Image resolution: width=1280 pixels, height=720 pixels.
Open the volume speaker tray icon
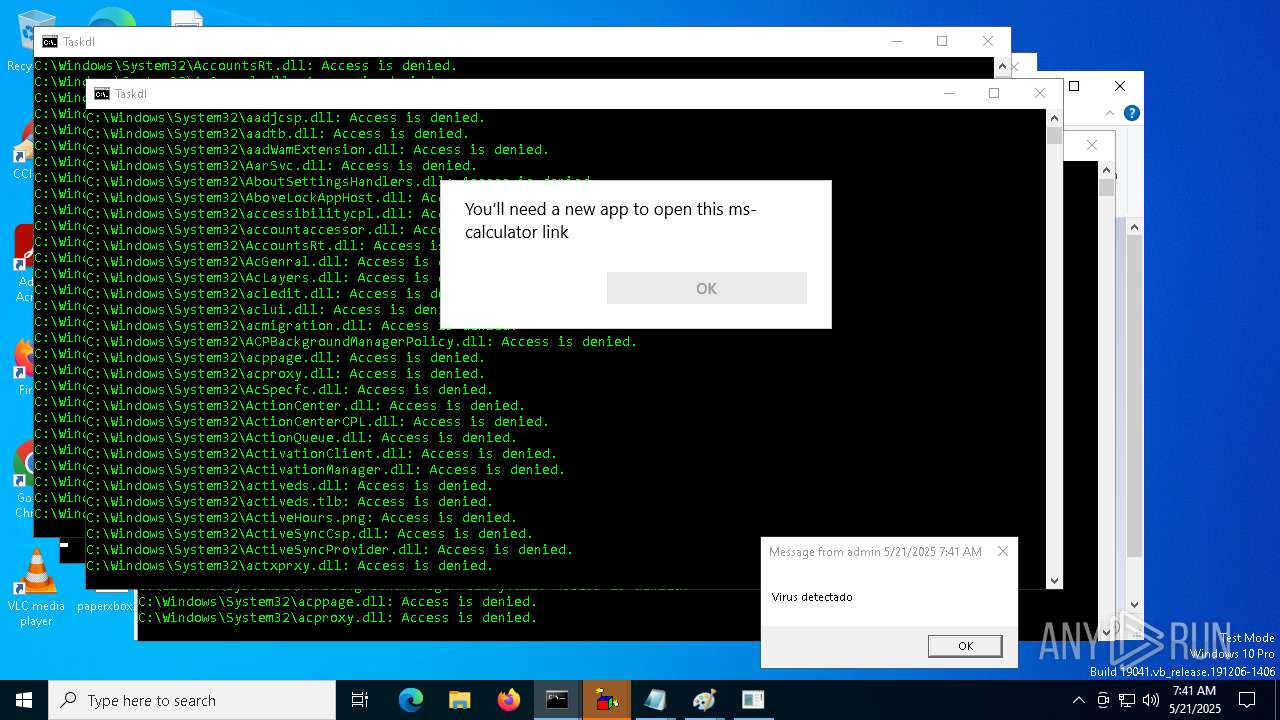tap(1151, 700)
